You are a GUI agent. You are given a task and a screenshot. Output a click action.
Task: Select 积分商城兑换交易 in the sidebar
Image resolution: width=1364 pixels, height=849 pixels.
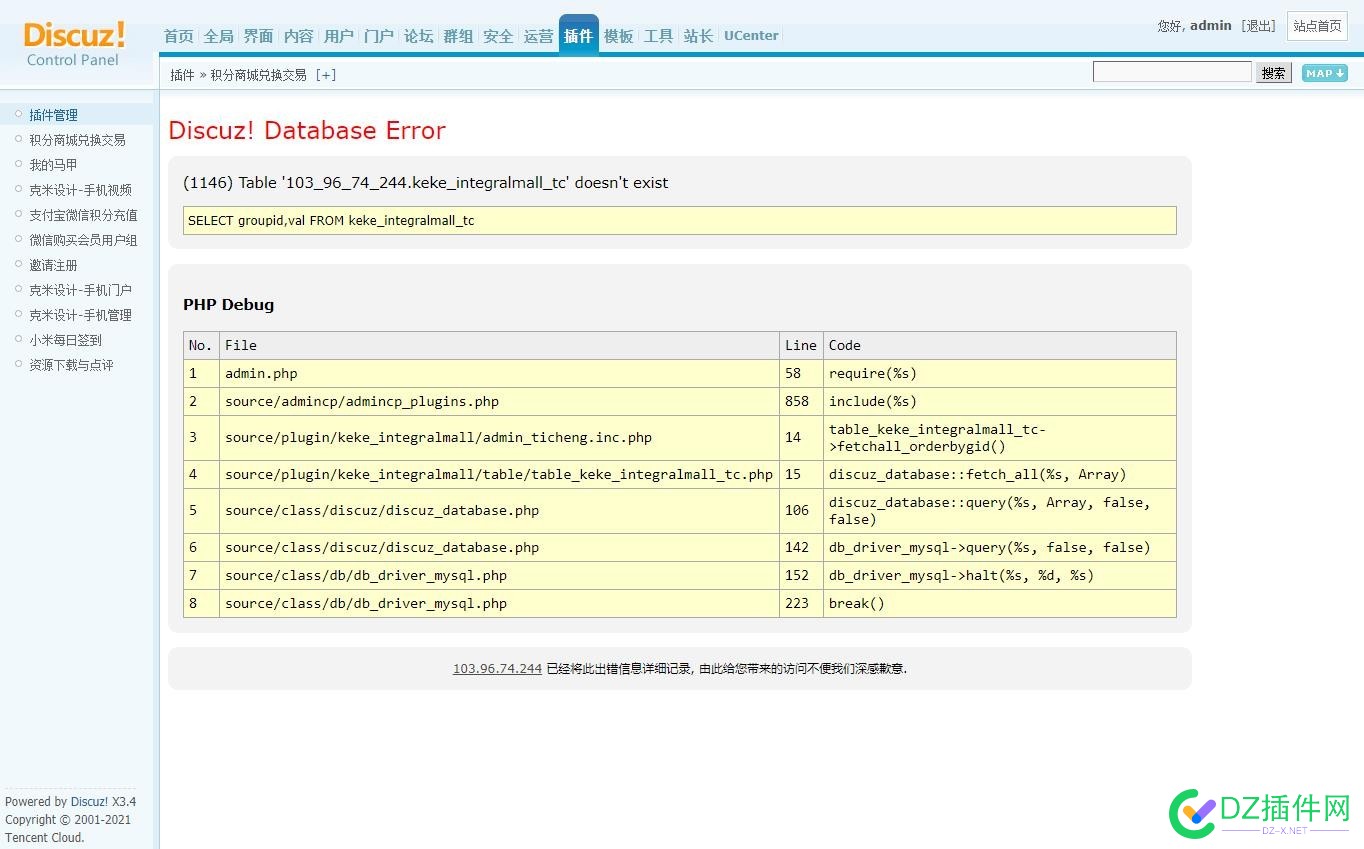point(77,140)
